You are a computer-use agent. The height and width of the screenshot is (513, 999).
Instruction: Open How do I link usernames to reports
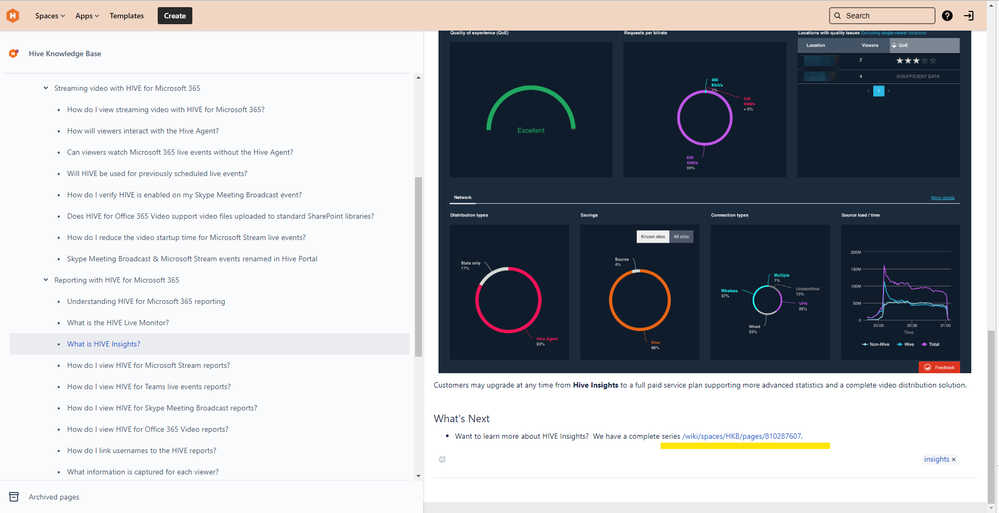pos(141,451)
